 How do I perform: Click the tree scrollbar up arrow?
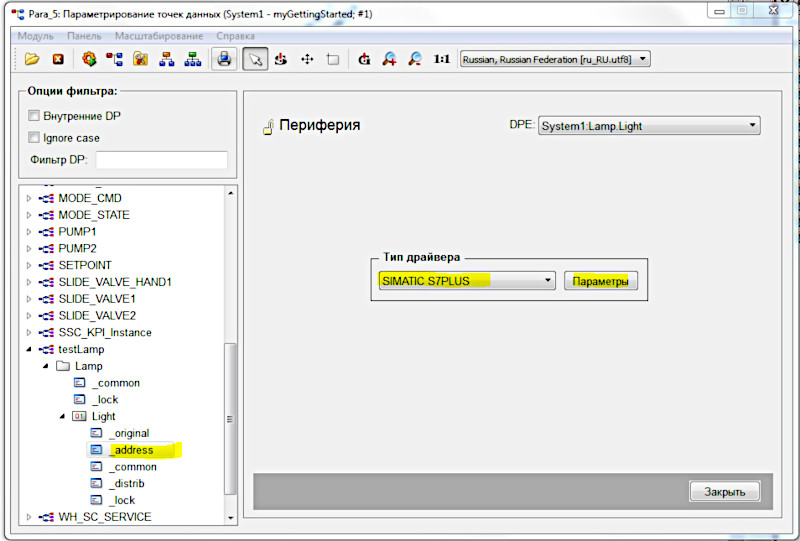click(x=231, y=193)
